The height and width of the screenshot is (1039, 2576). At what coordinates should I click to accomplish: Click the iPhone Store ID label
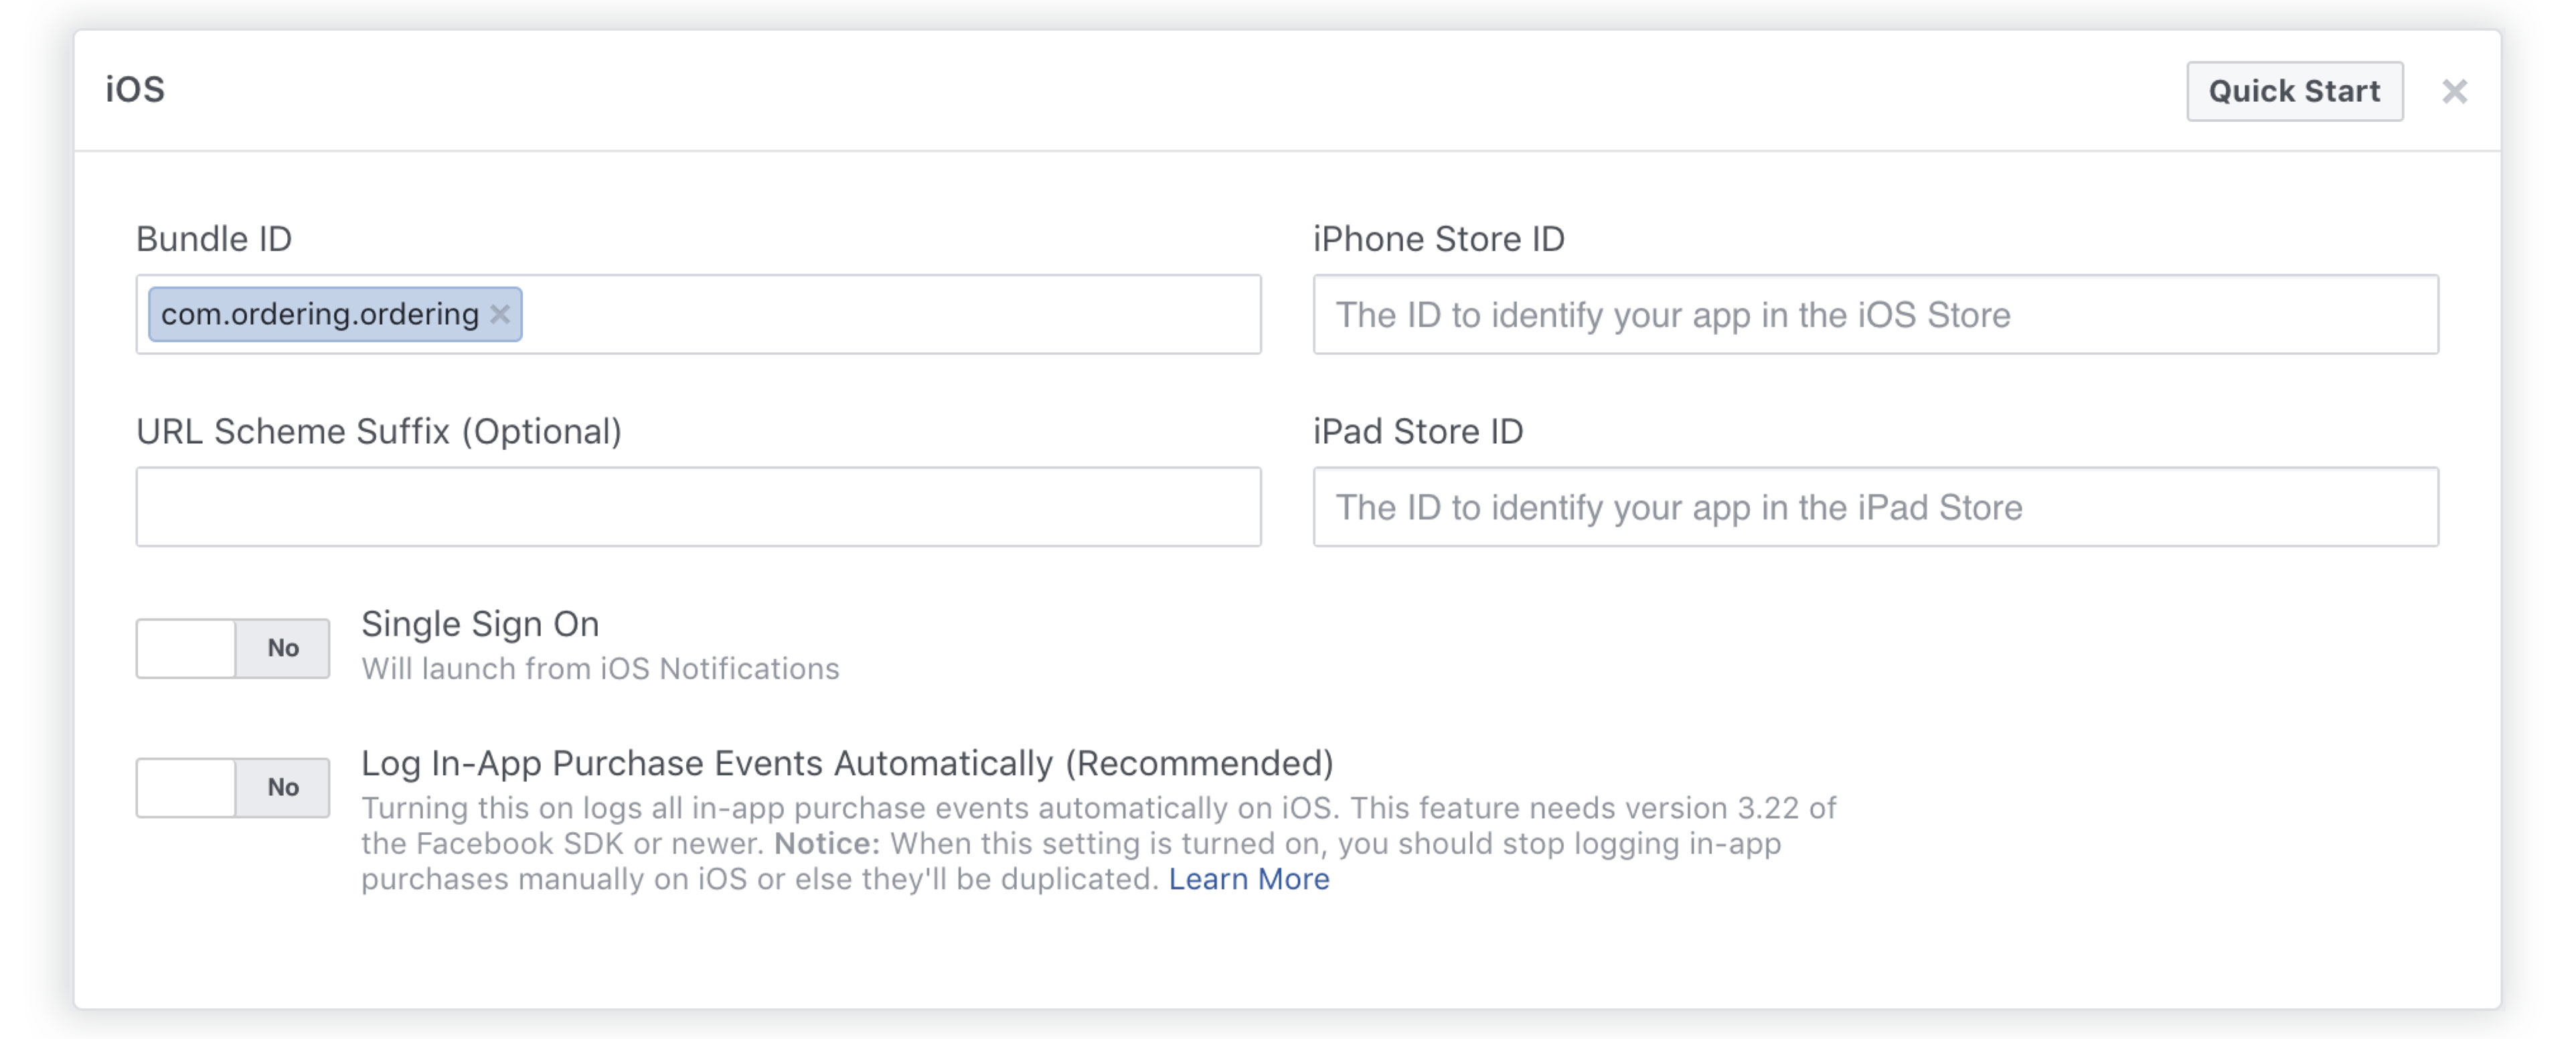[x=1438, y=239]
